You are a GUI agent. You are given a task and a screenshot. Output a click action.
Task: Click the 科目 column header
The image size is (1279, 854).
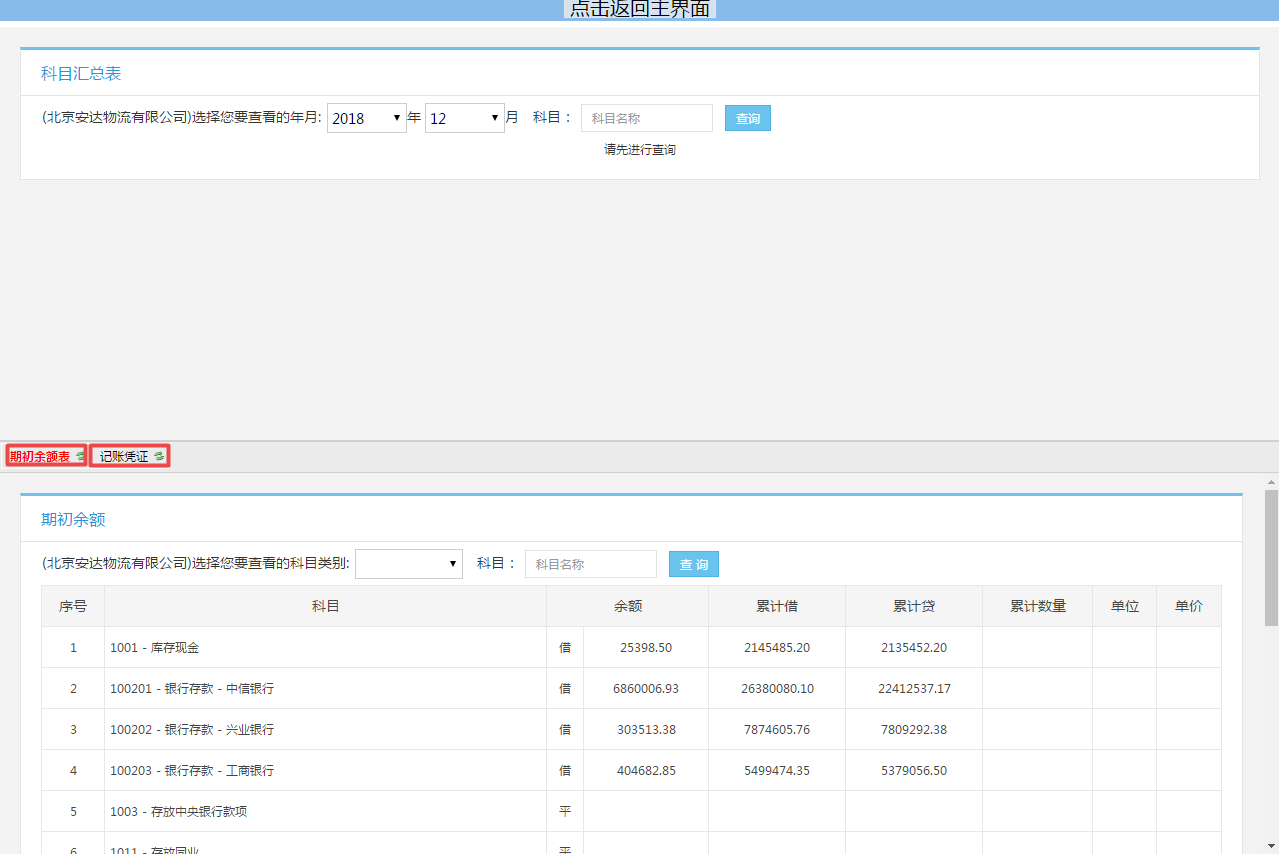point(325,606)
